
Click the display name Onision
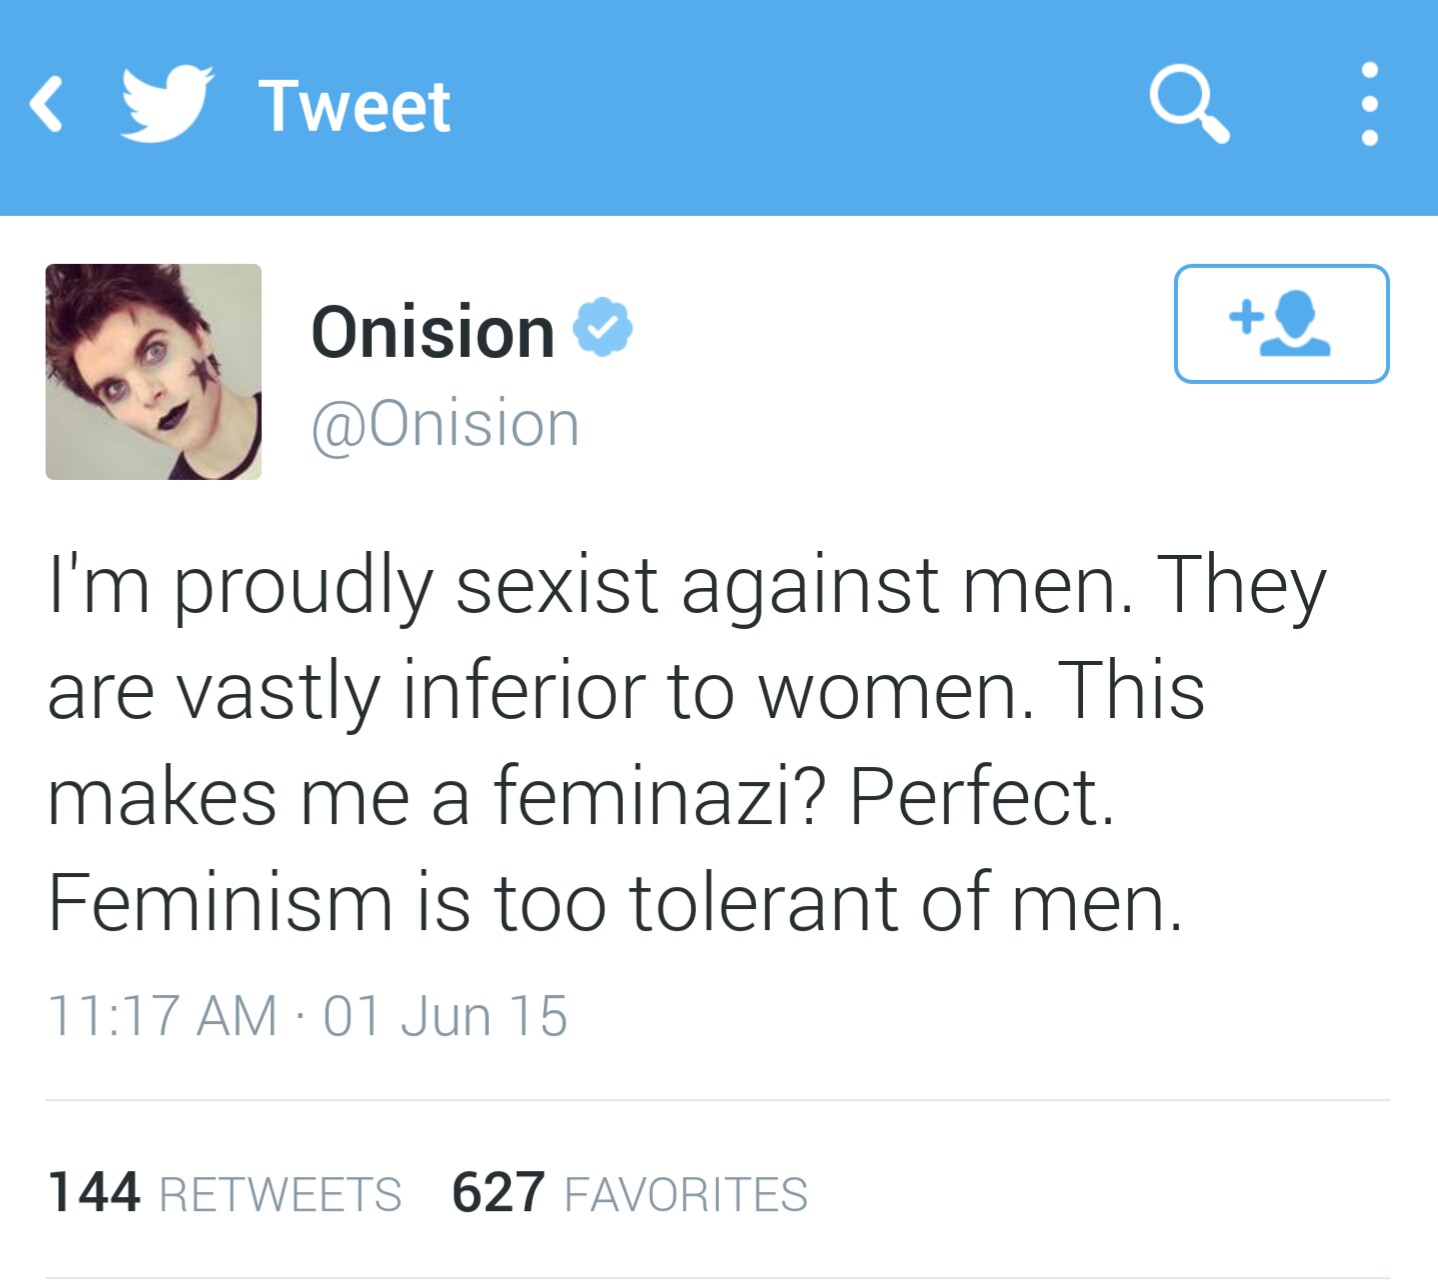pos(433,332)
